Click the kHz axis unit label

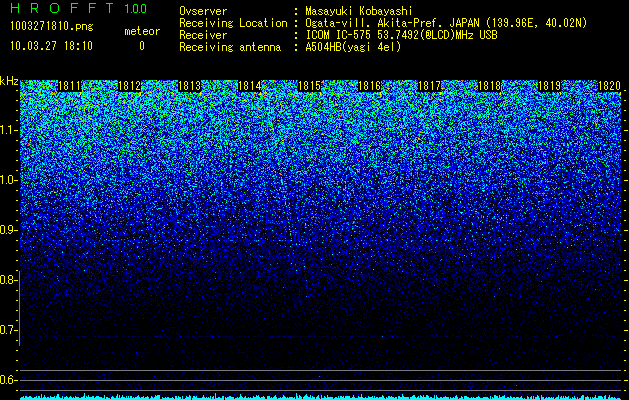click(9, 81)
